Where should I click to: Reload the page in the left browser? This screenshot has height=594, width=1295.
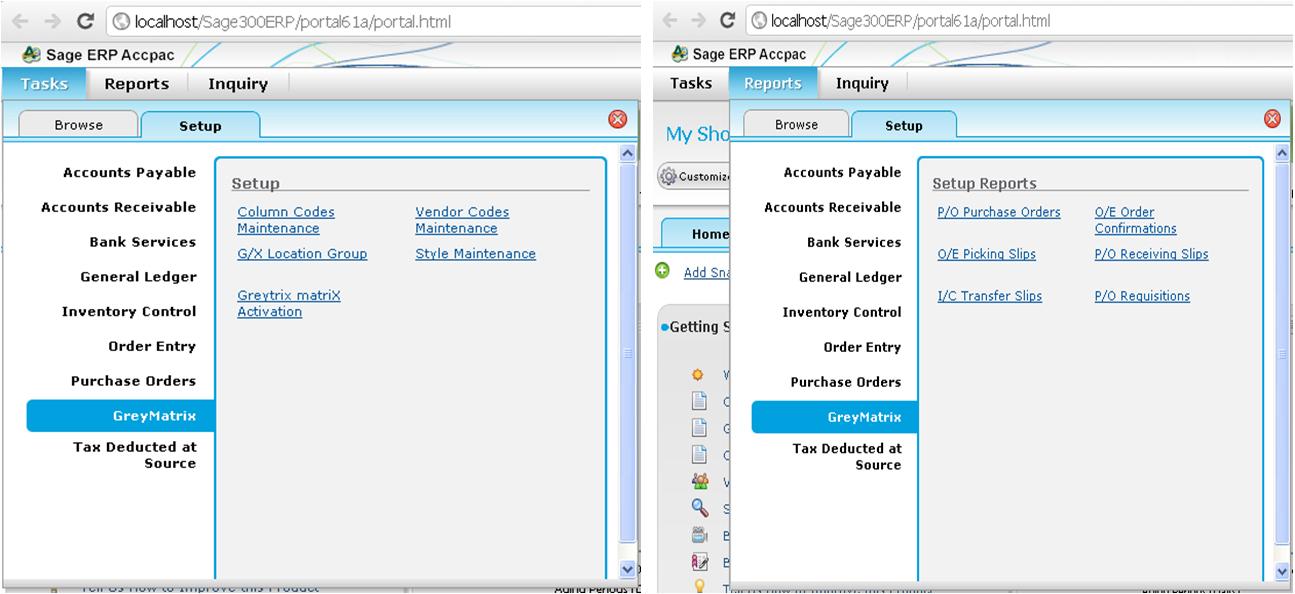pos(85,20)
